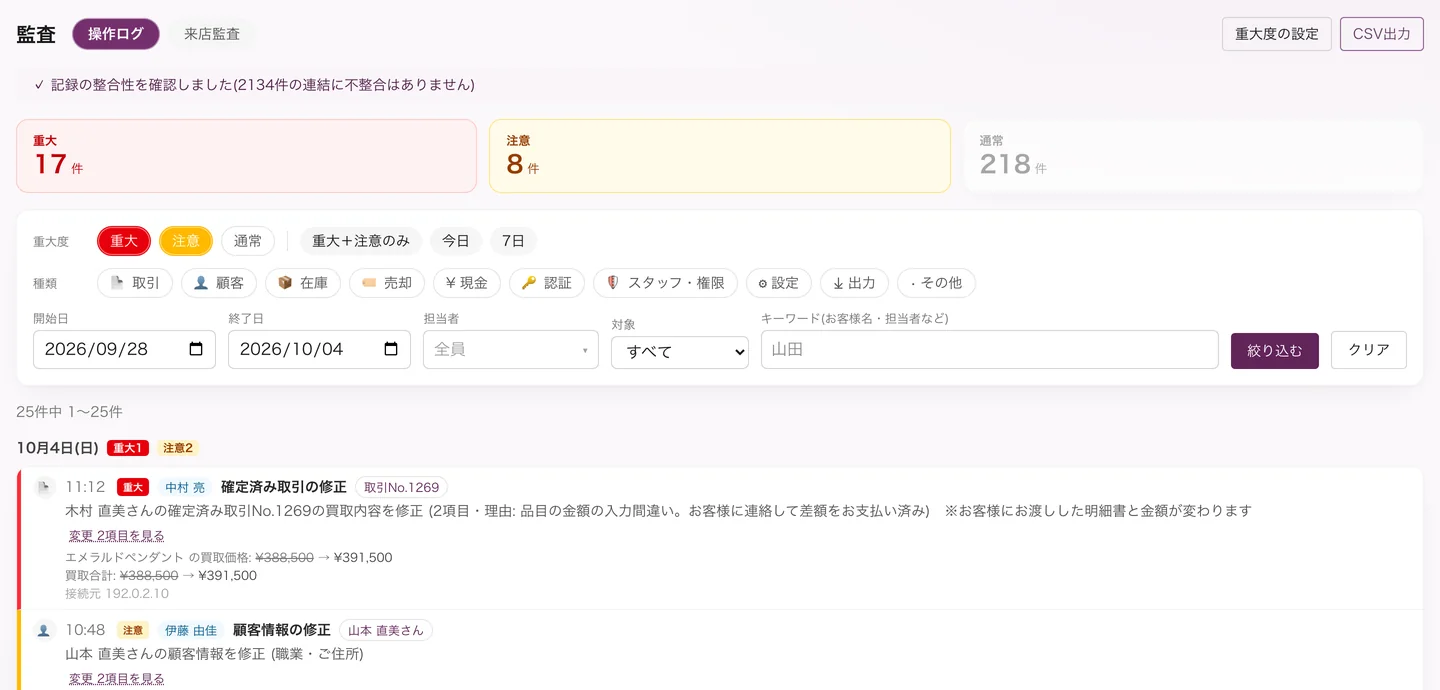
Task: Focus the キーワード search field
Action: (990, 349)
